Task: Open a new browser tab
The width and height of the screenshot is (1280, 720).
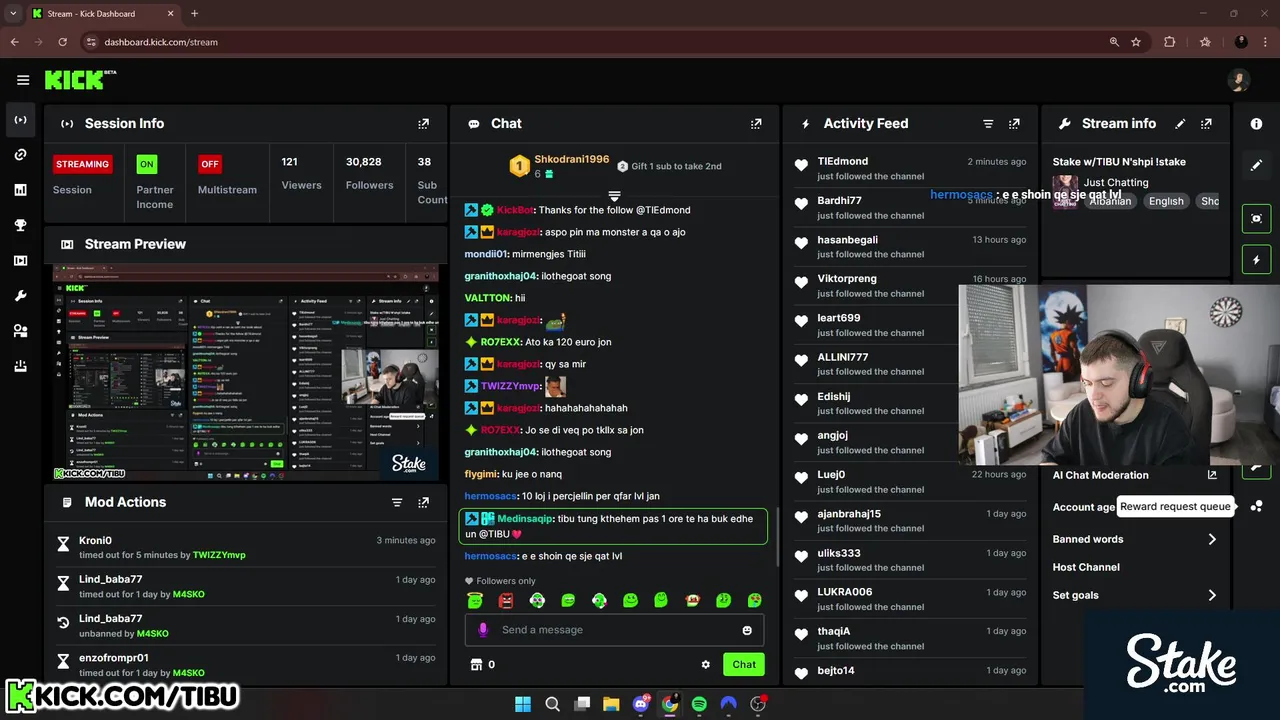Action: point(194,14)
